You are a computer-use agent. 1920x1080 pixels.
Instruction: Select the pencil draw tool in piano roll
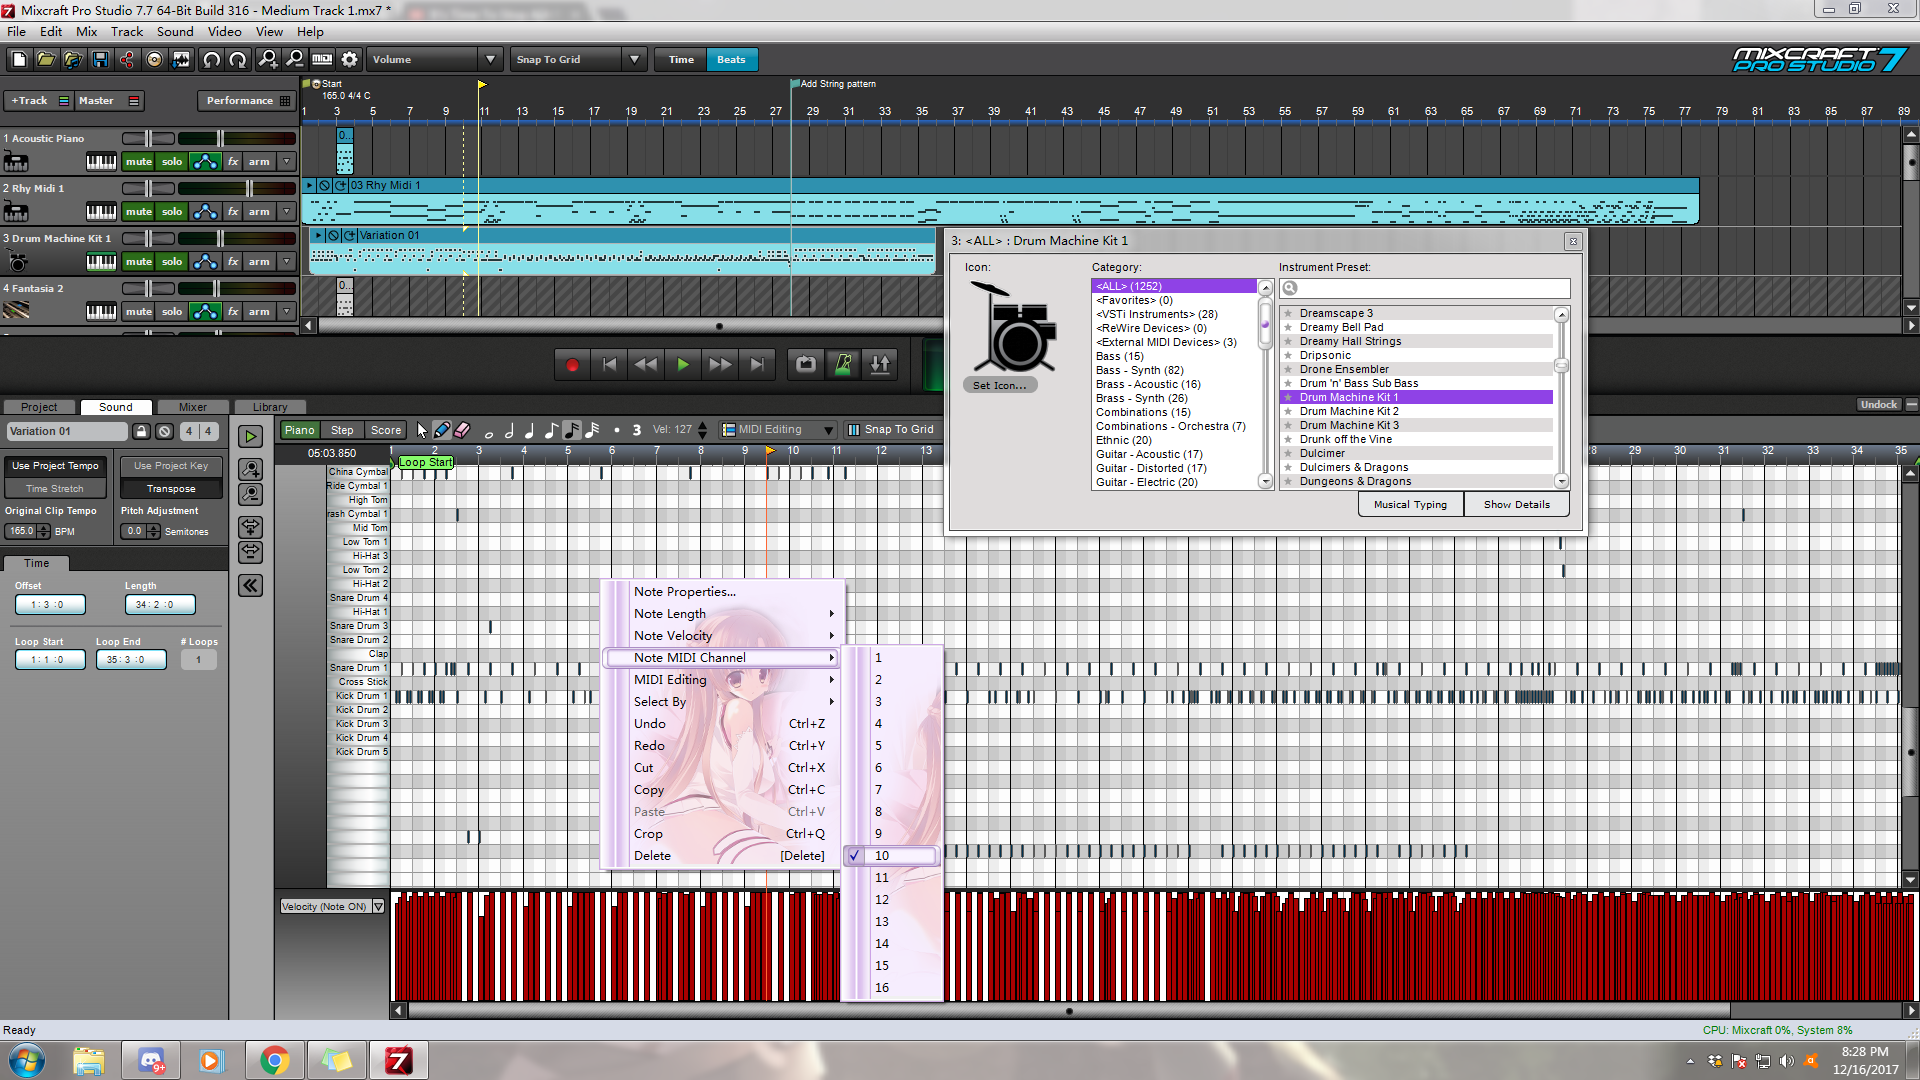[x=442, y=430]
